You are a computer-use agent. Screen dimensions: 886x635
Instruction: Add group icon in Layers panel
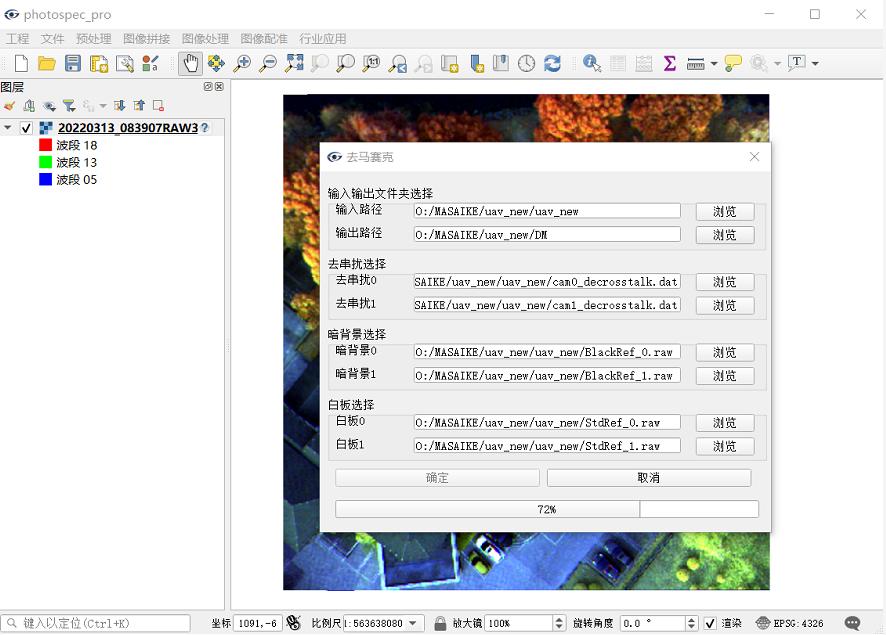click(x=29, y=106)
